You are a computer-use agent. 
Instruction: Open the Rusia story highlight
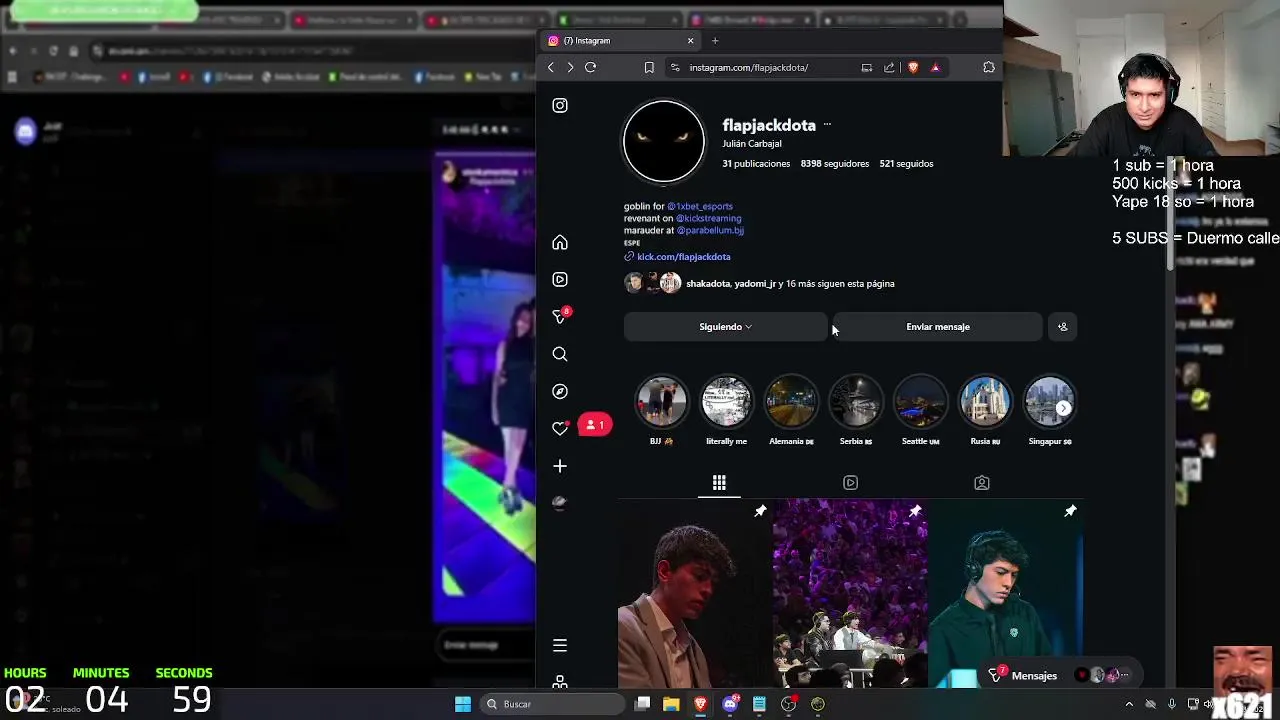985,402
